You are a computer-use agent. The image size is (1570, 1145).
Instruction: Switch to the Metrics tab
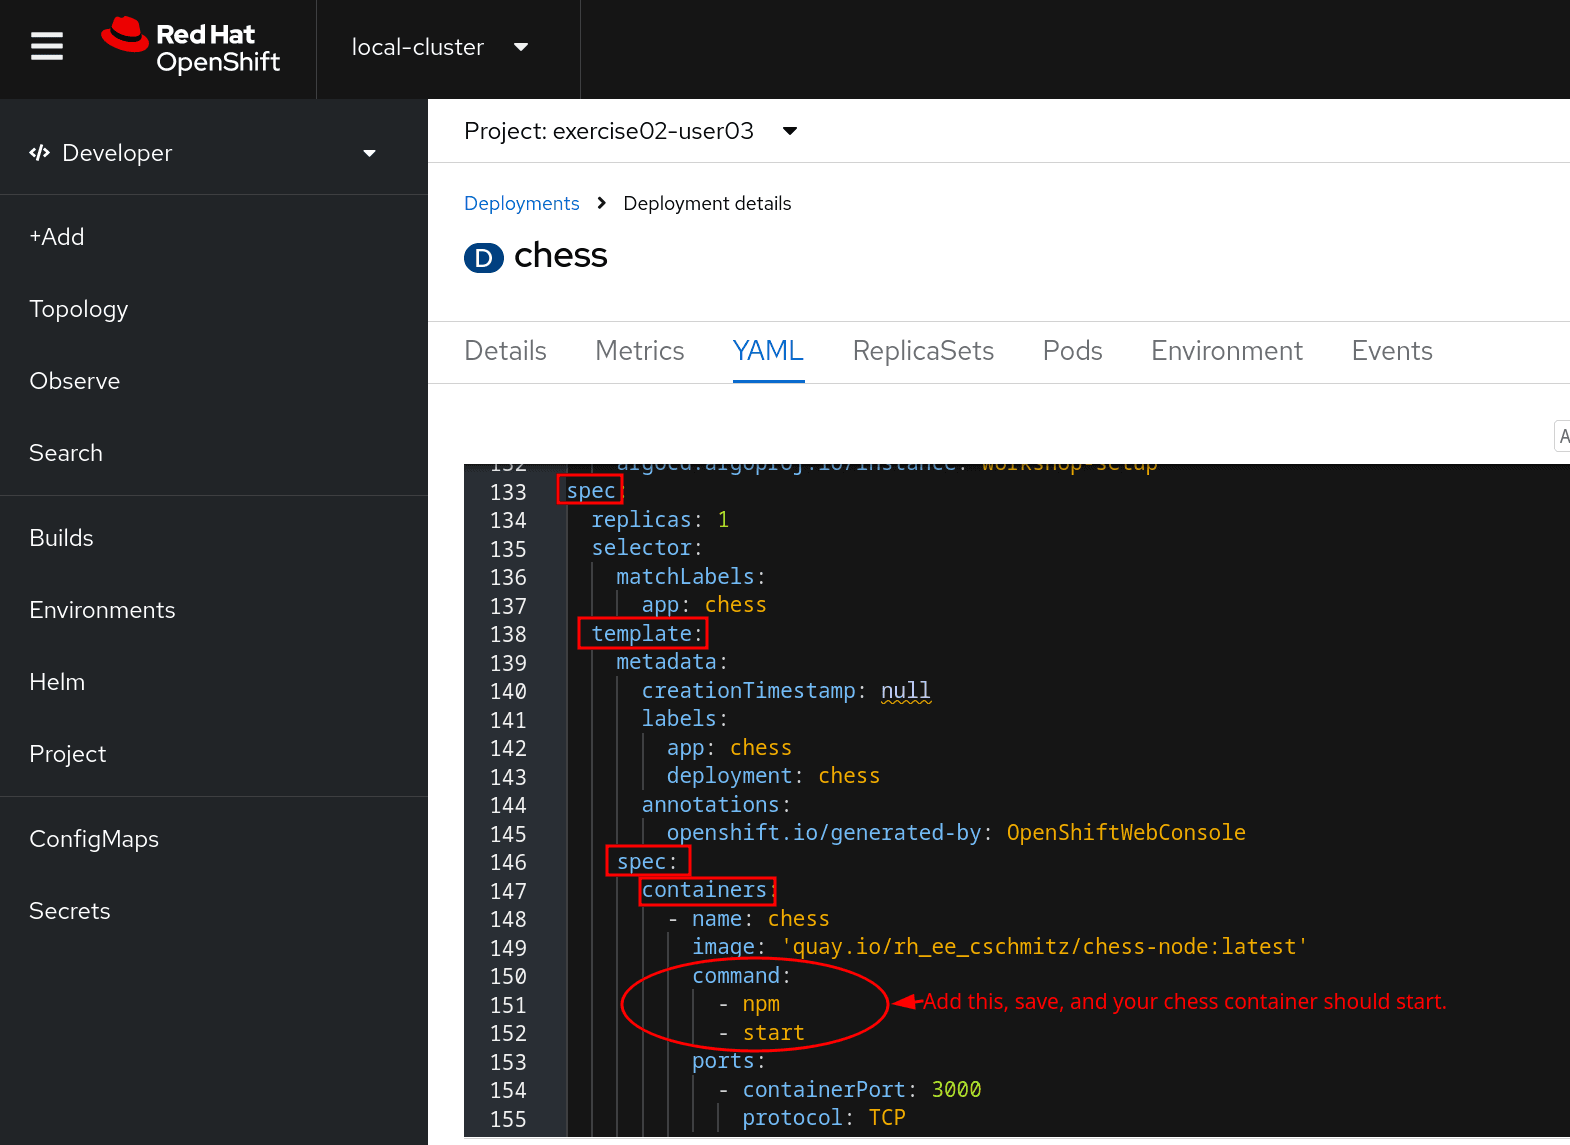640,351
